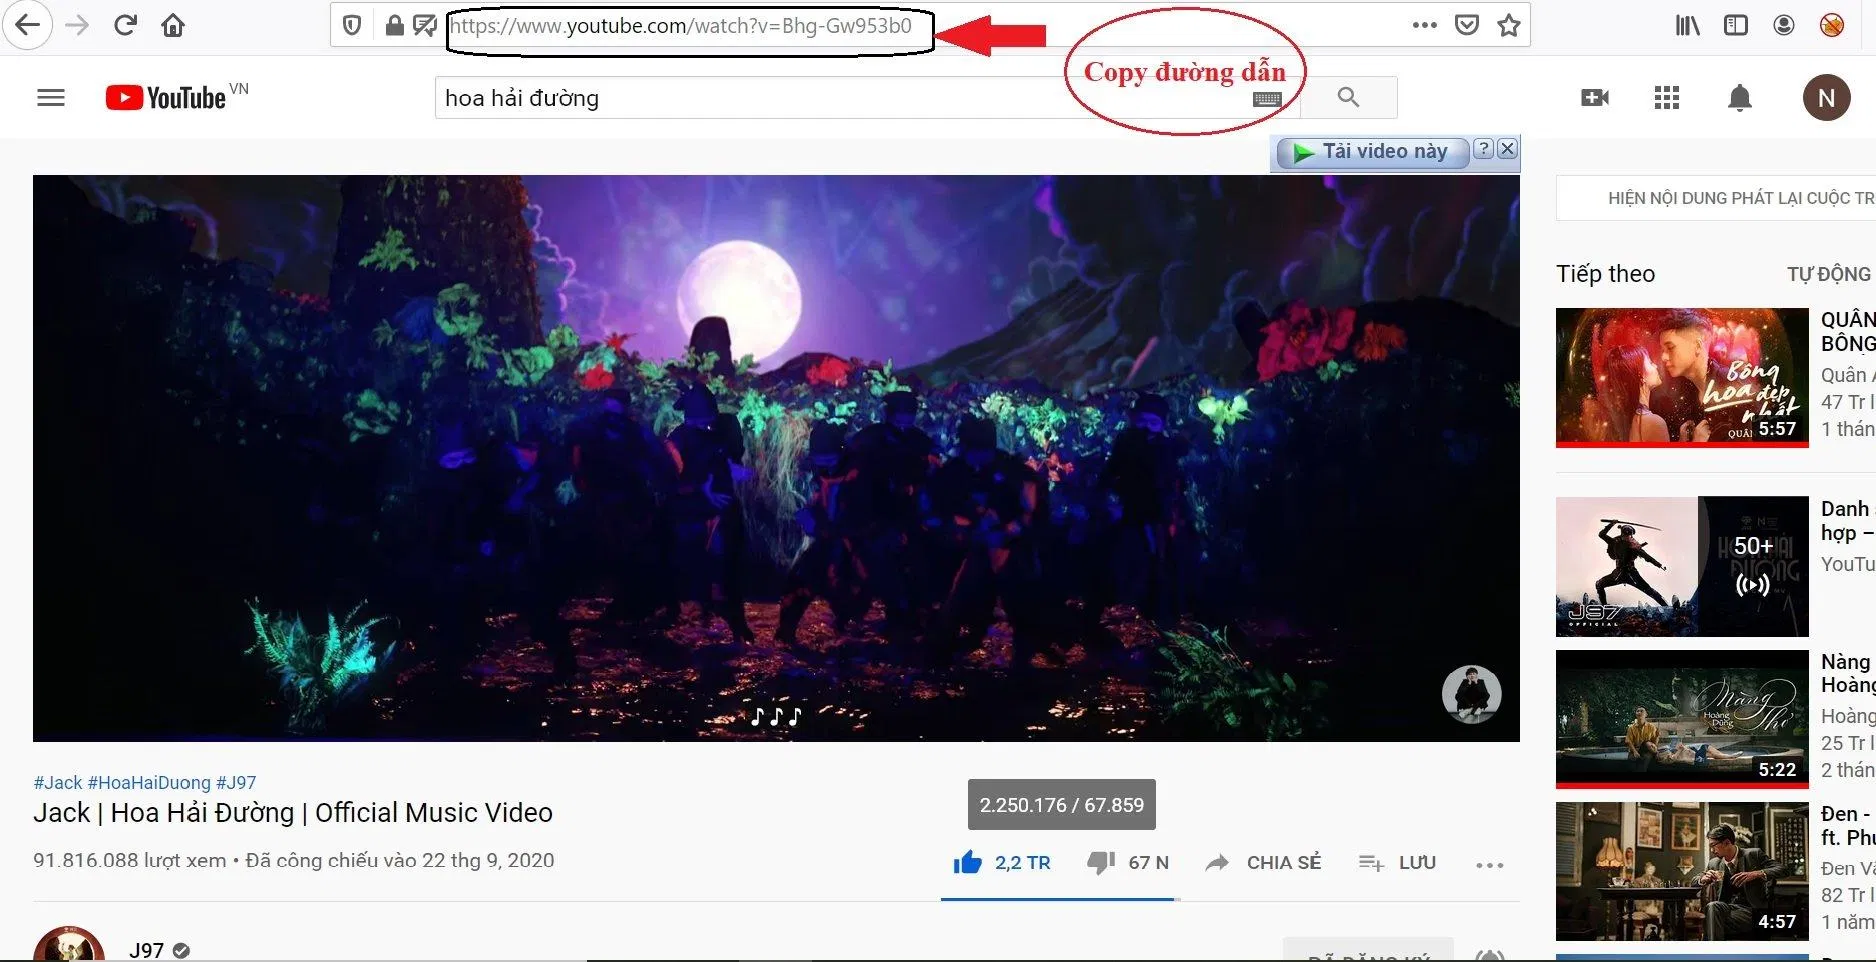
Task: Go to the browser home page icon
Action: pyautogui.click(x=173, y=26)
